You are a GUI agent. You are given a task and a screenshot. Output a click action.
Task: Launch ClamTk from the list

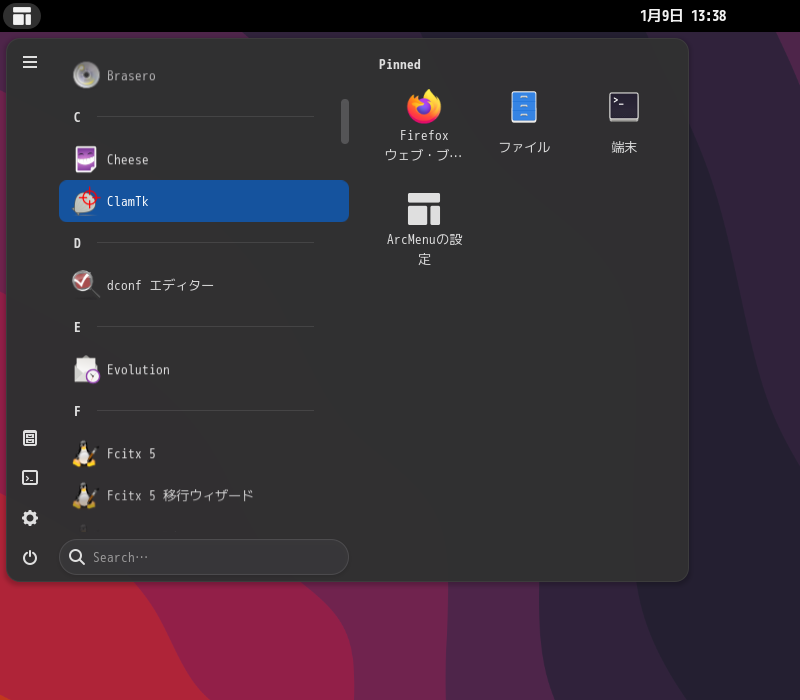(x=204, y=201)
